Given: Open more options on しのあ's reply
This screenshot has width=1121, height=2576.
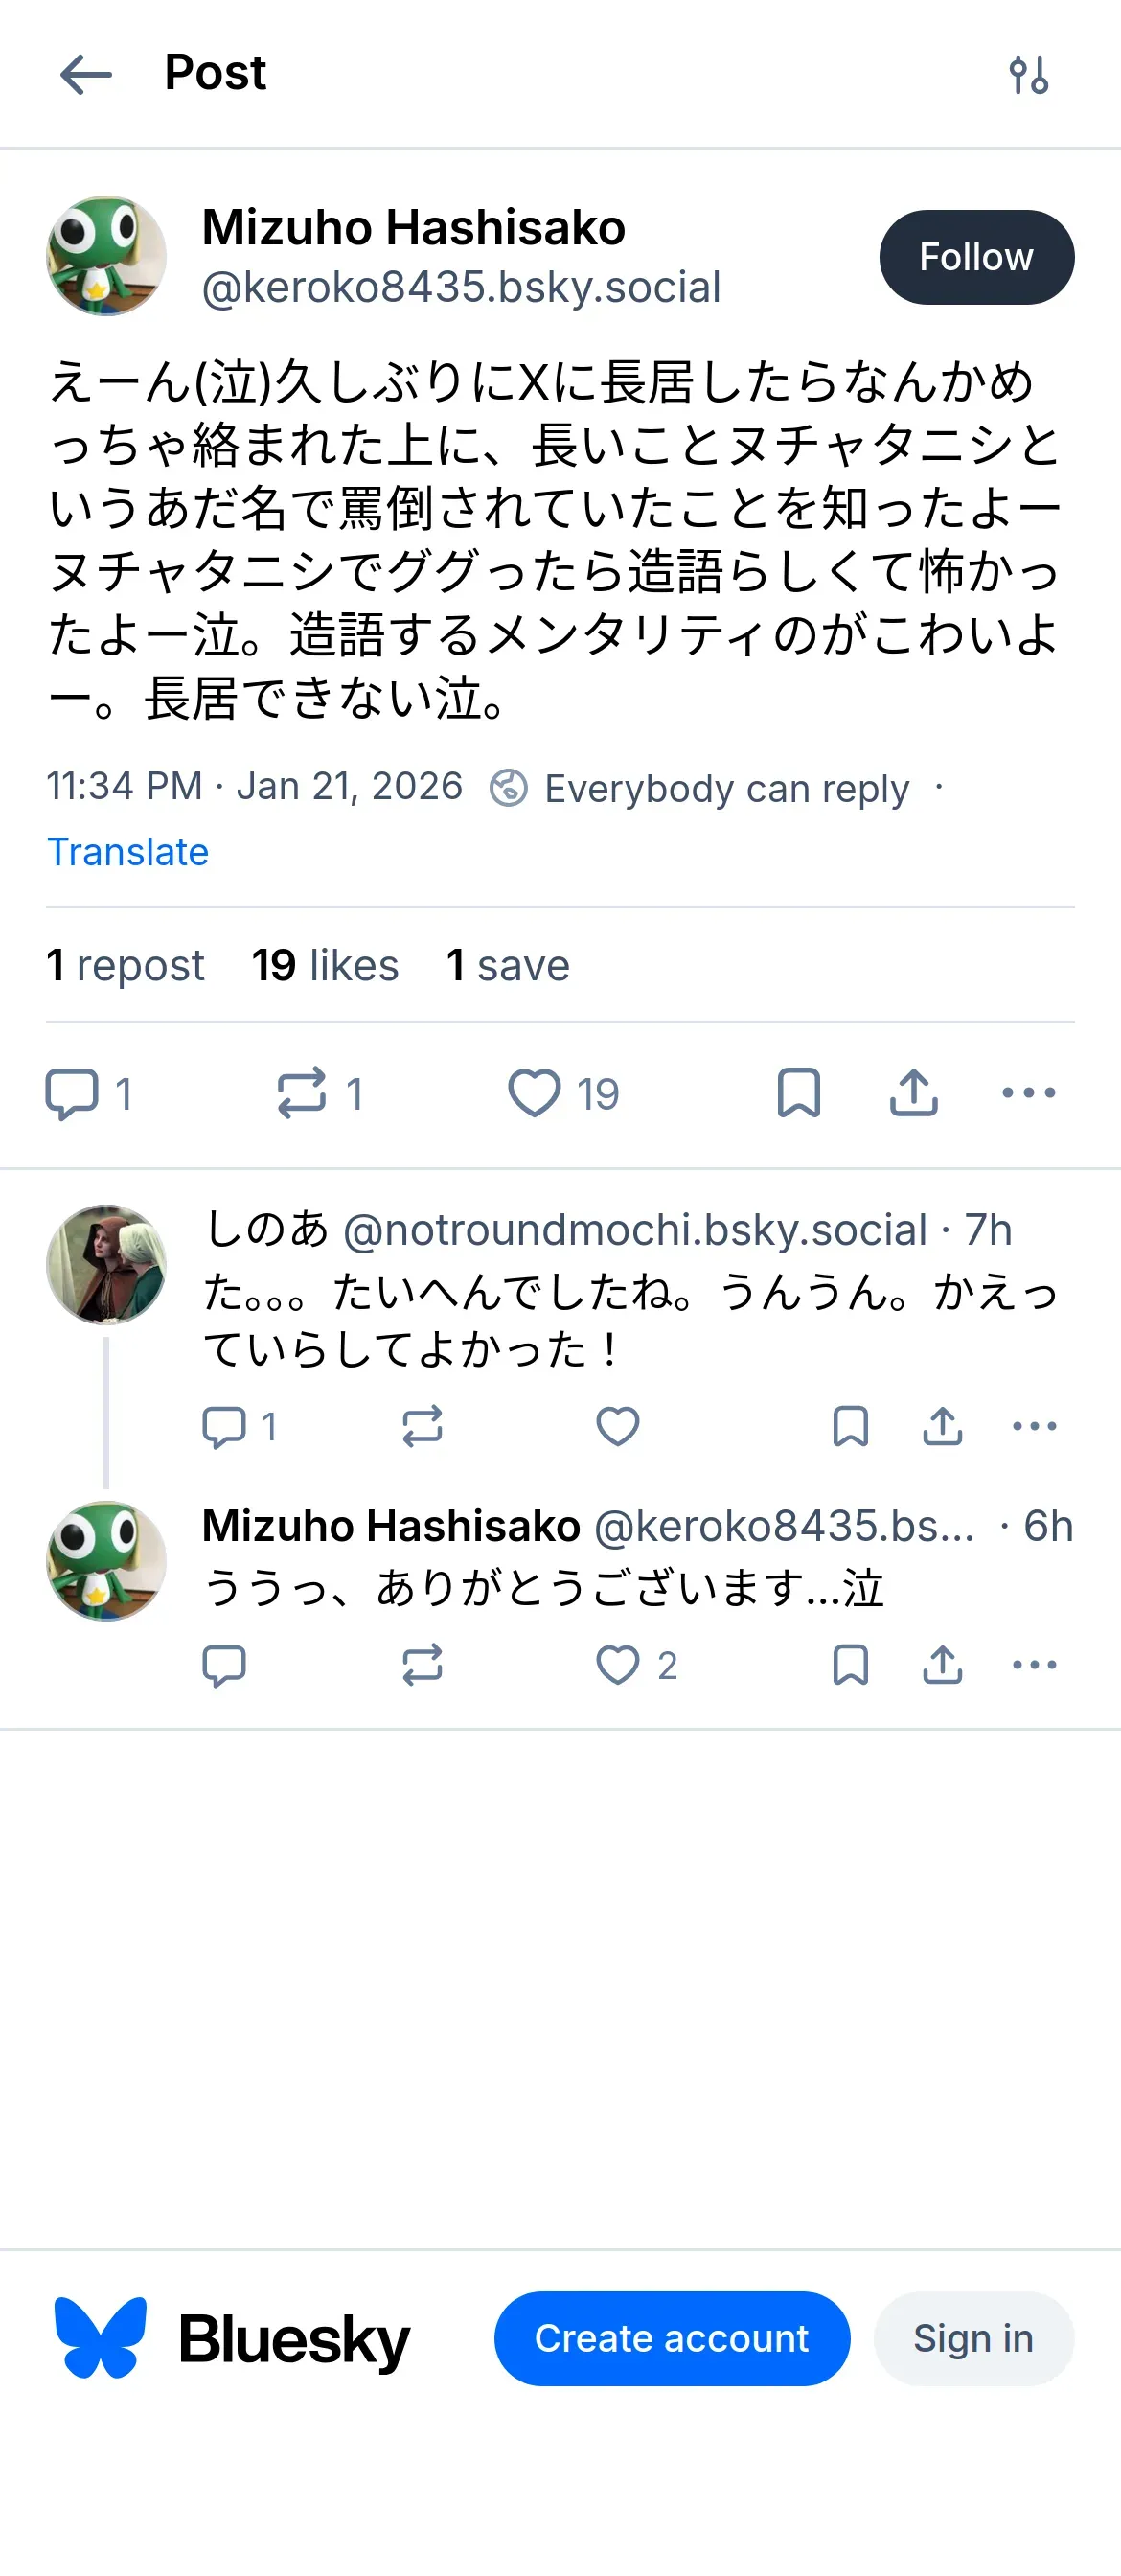Looking at the screenshot, I should point(1034,1427).
